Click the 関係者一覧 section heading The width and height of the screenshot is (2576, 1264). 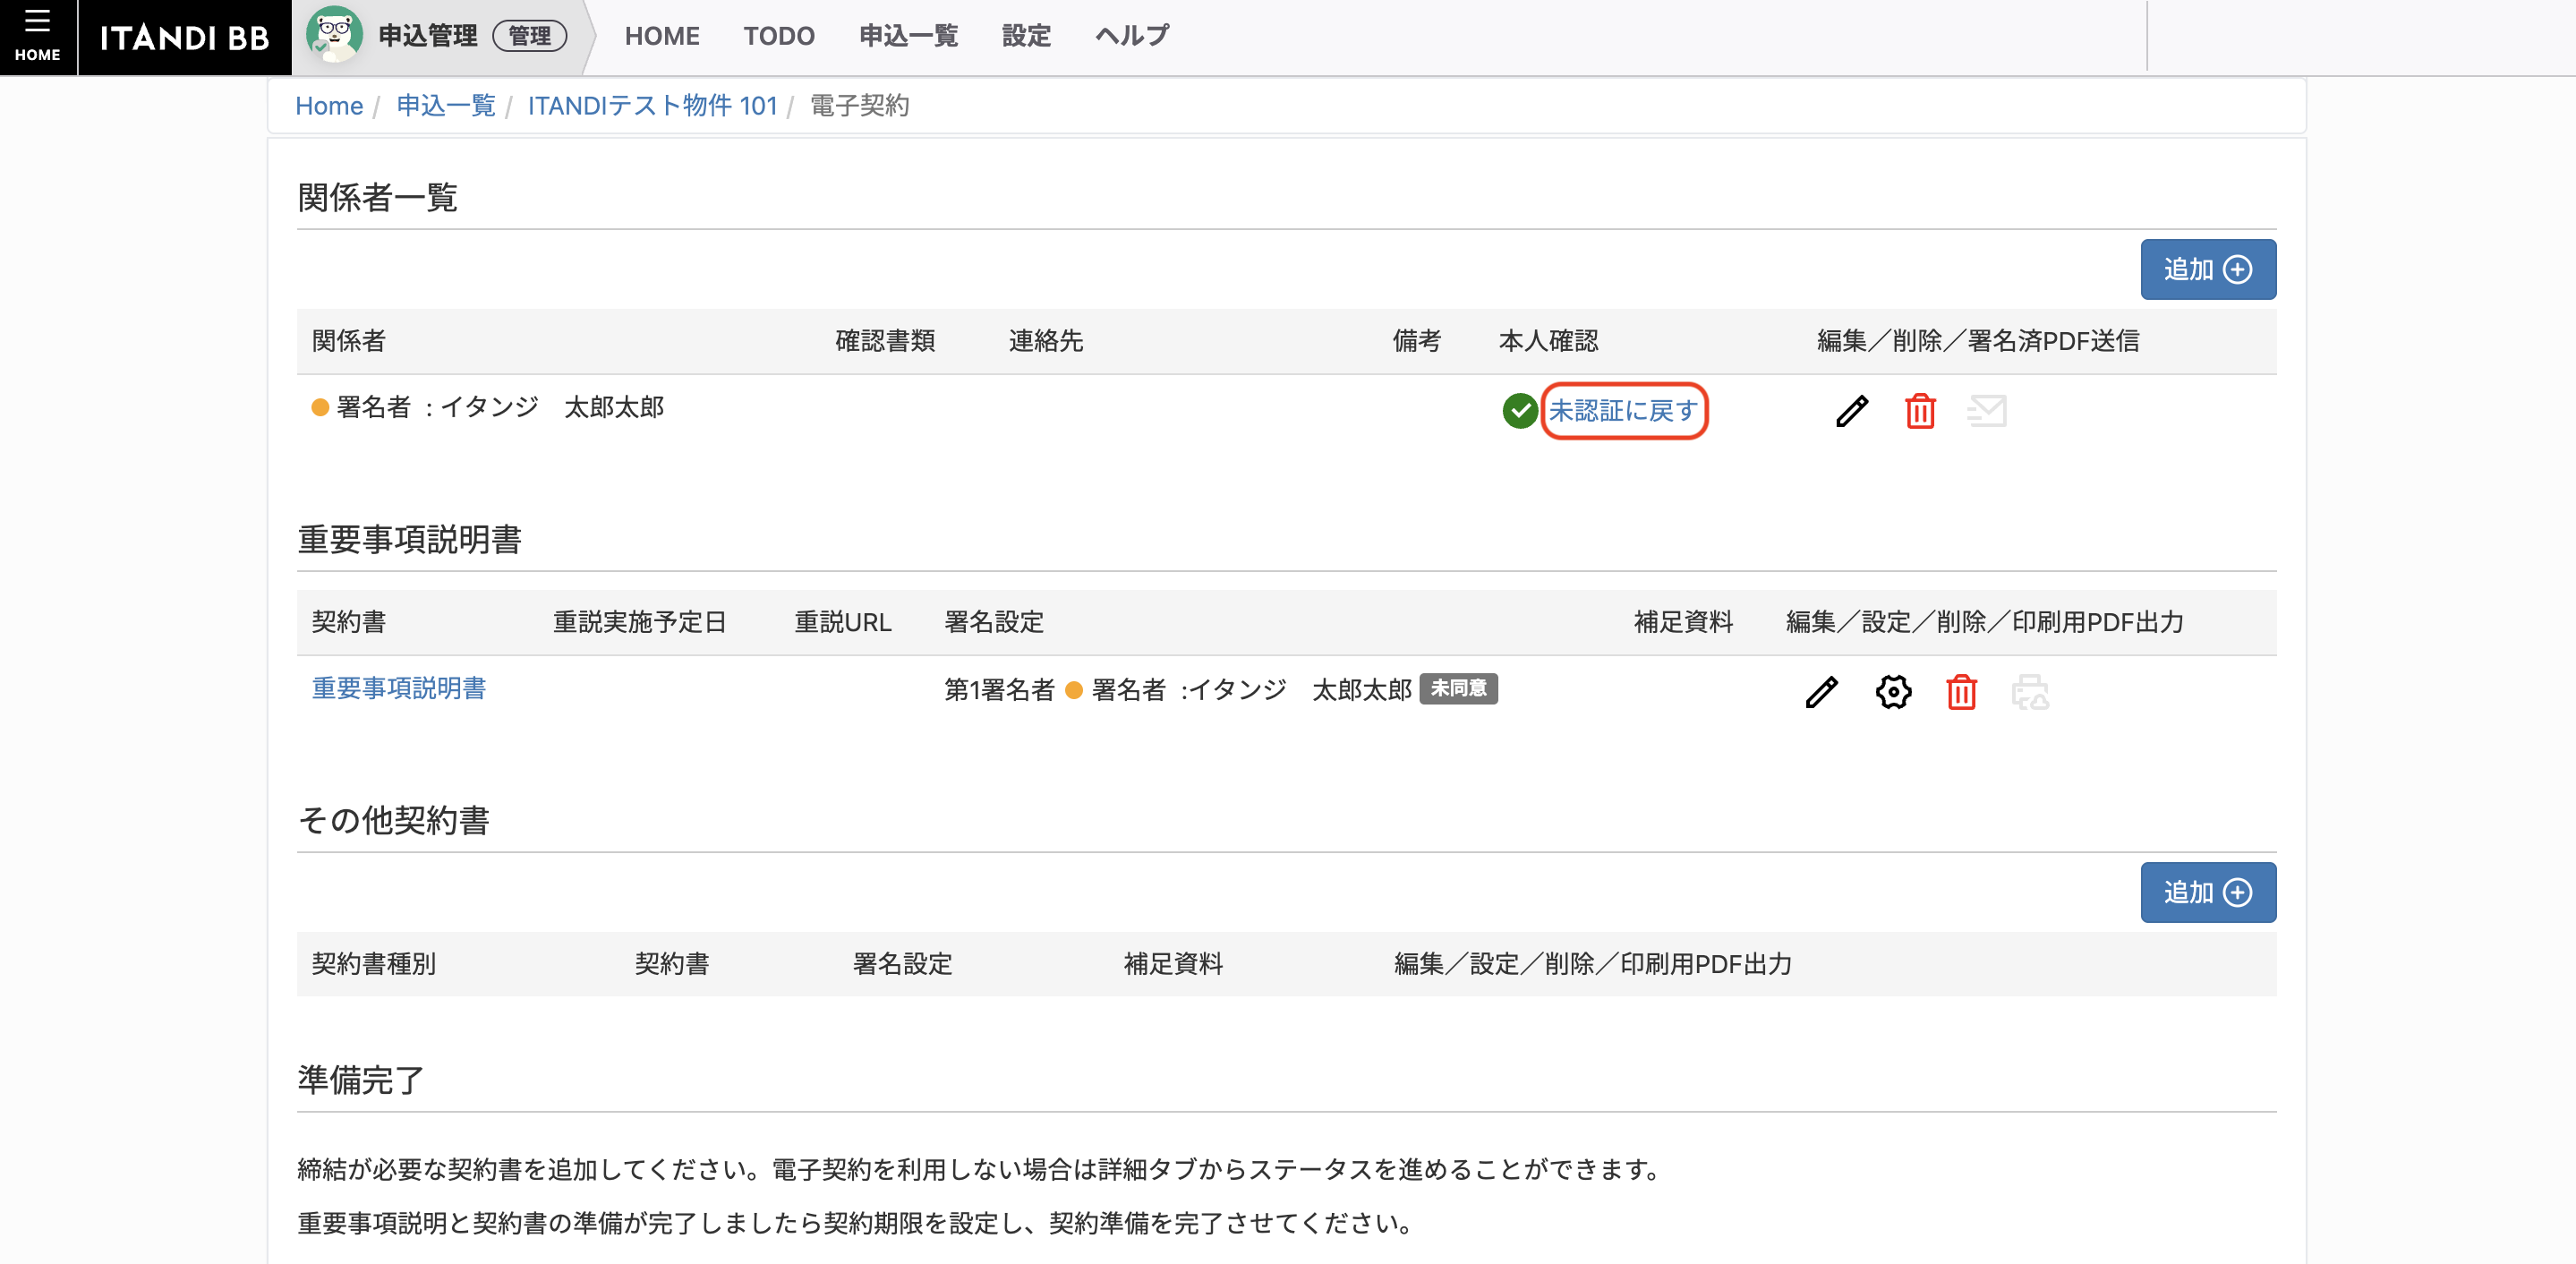point(377,197)
